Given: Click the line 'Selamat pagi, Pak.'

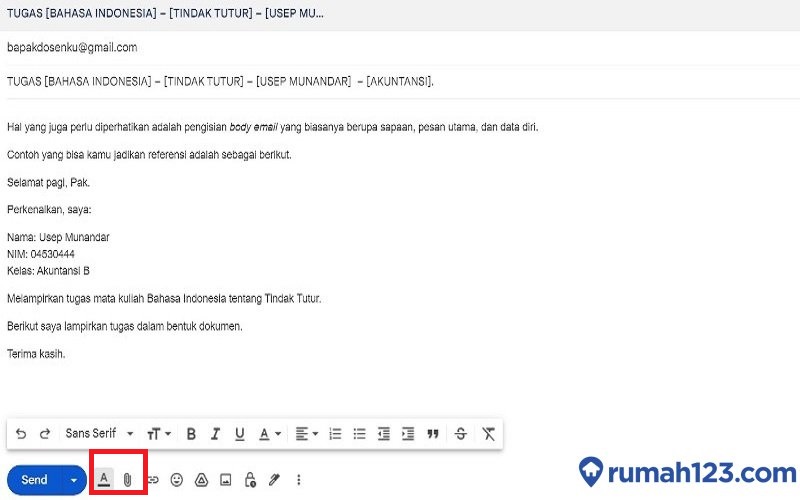Looking at the screenshot, I should tap(48, 183).
